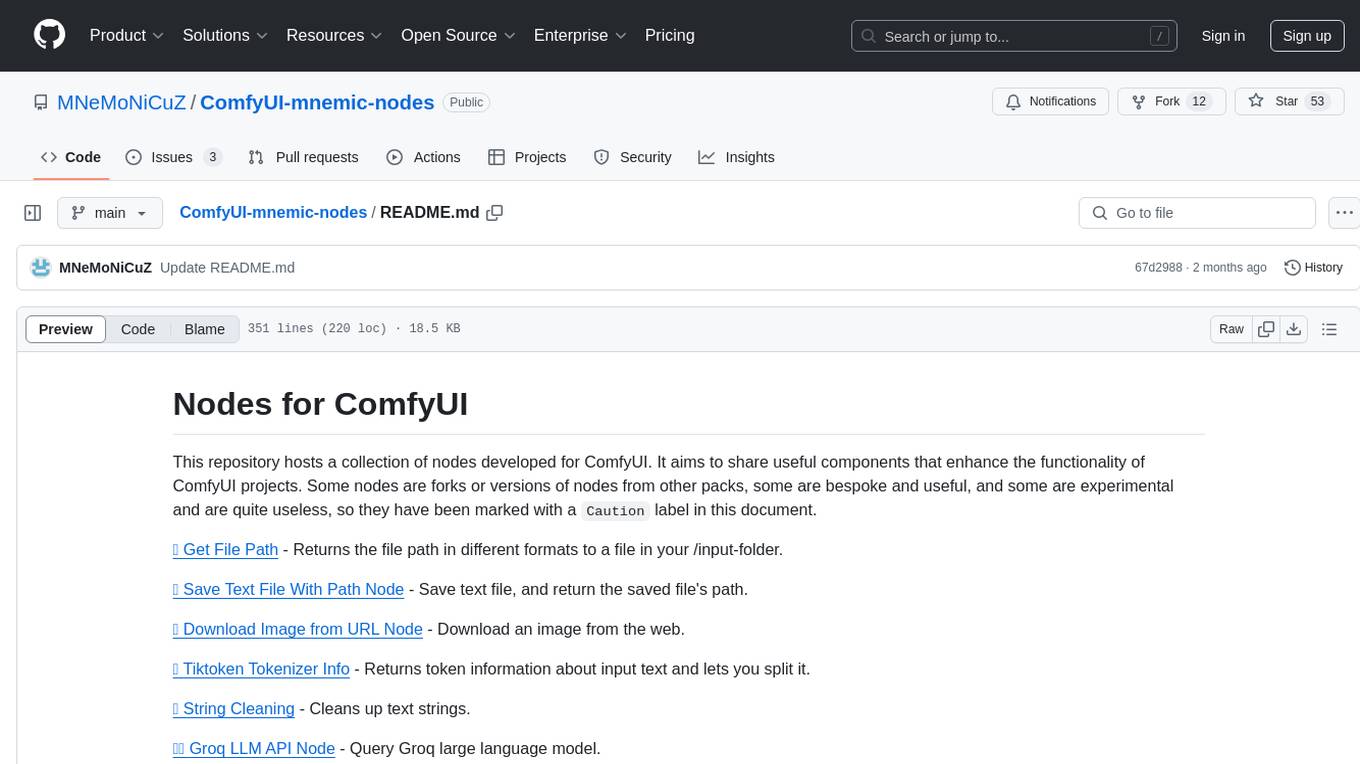Select the Blame view
This screenshot has height=764, width=1360.
[x=204, y=329]
